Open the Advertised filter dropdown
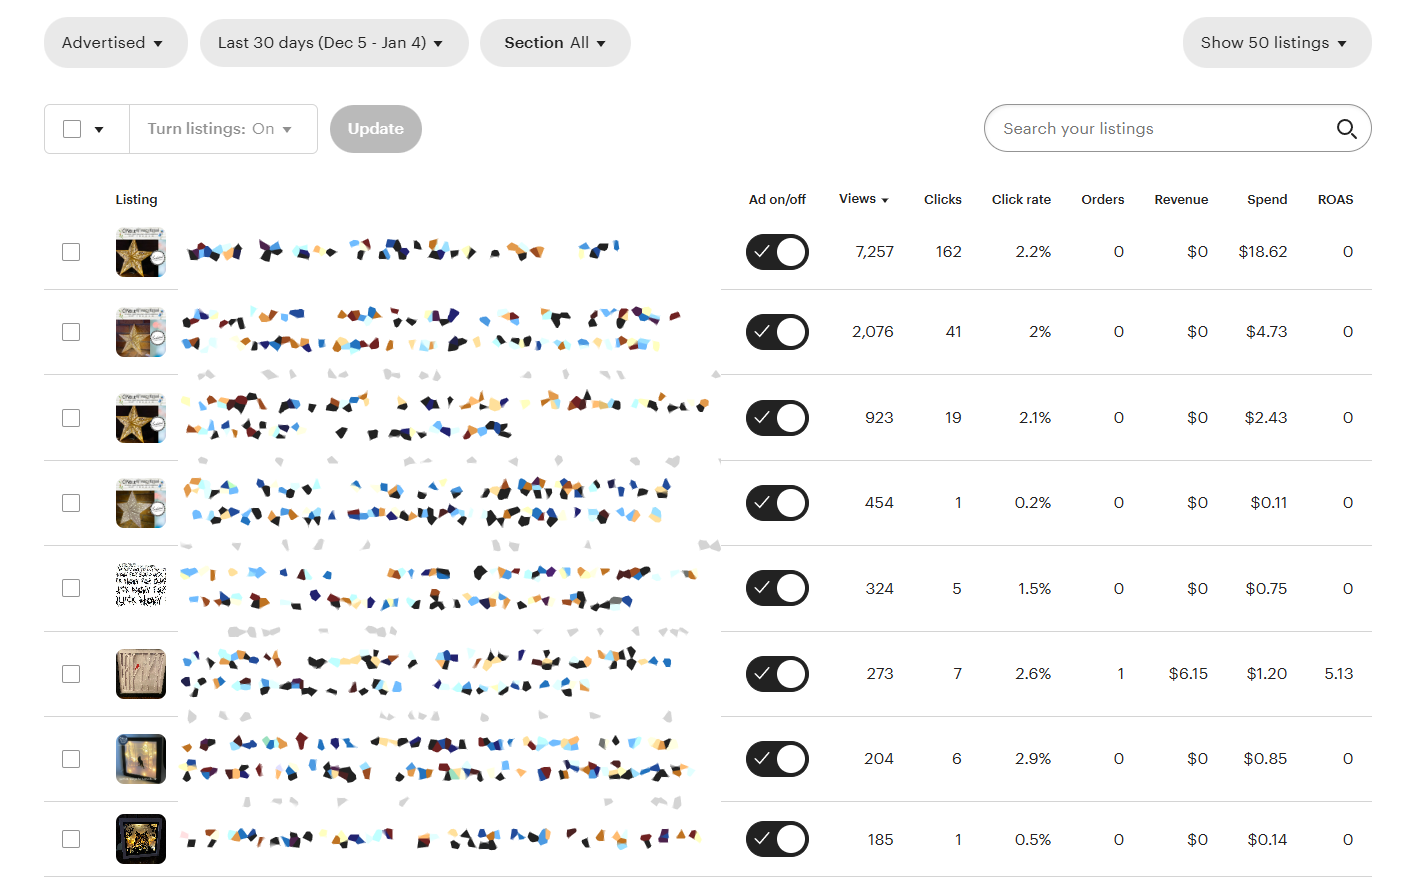 pos(115,43)
